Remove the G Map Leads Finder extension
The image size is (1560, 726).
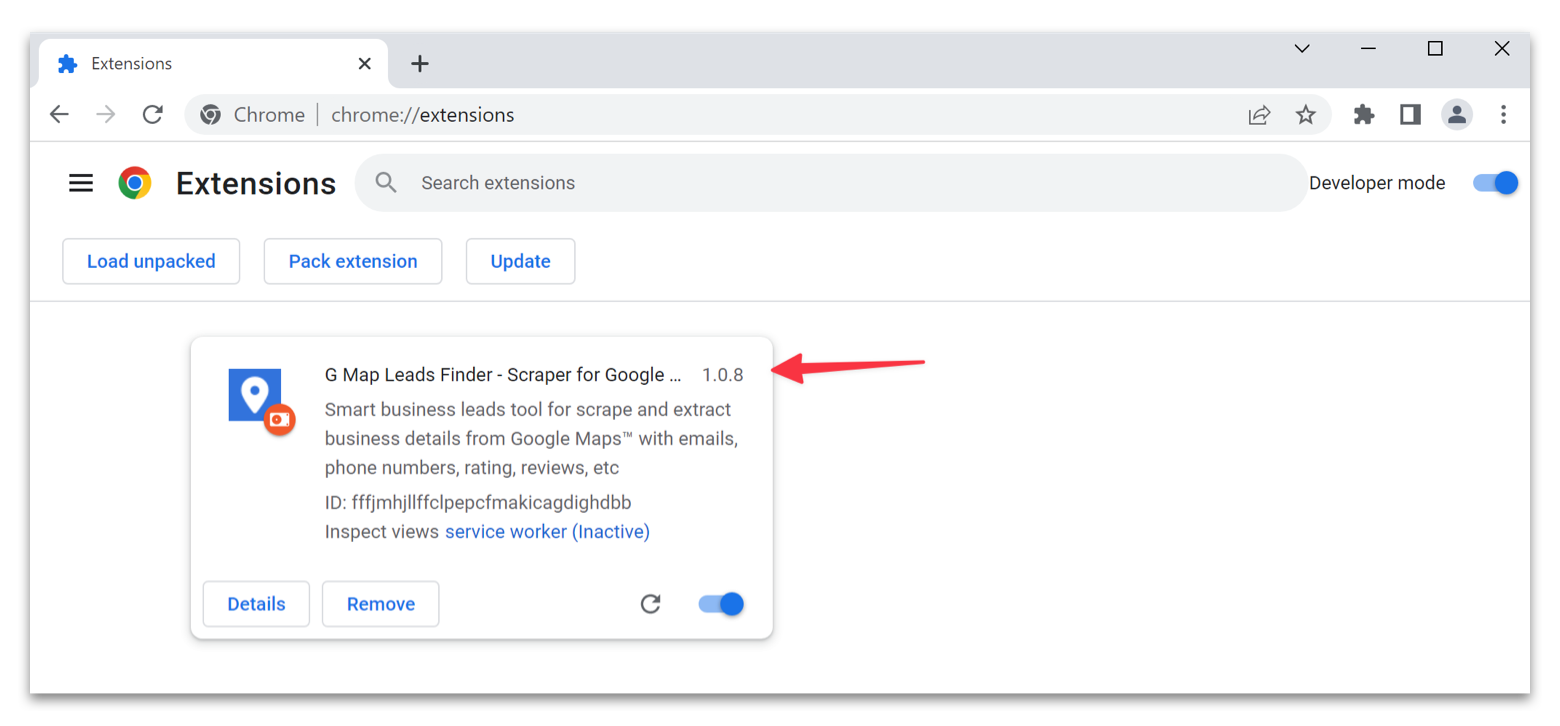tap(380, 603)
